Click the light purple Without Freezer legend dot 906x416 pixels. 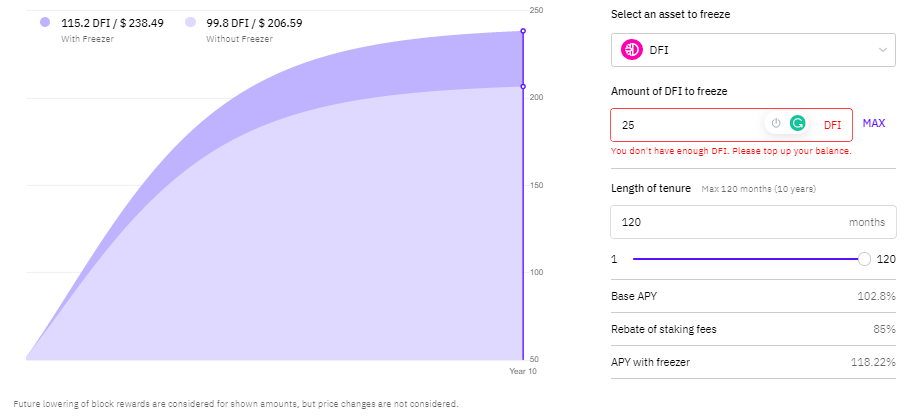click(191, 23)
